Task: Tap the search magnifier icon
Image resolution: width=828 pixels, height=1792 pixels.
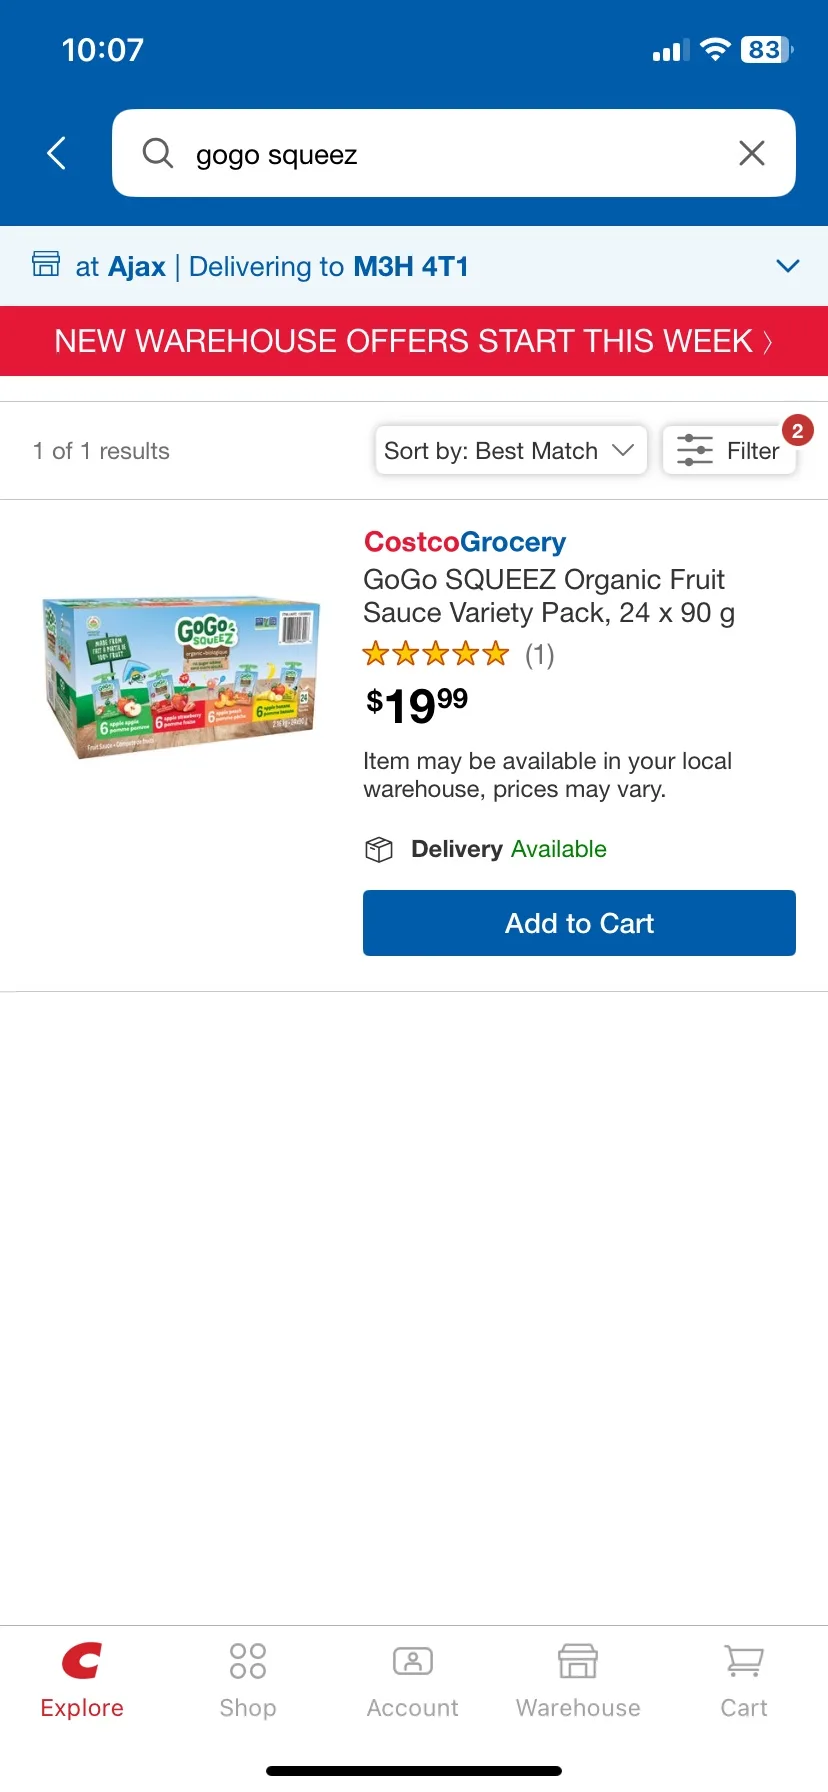Action: (x=158, y=153)
